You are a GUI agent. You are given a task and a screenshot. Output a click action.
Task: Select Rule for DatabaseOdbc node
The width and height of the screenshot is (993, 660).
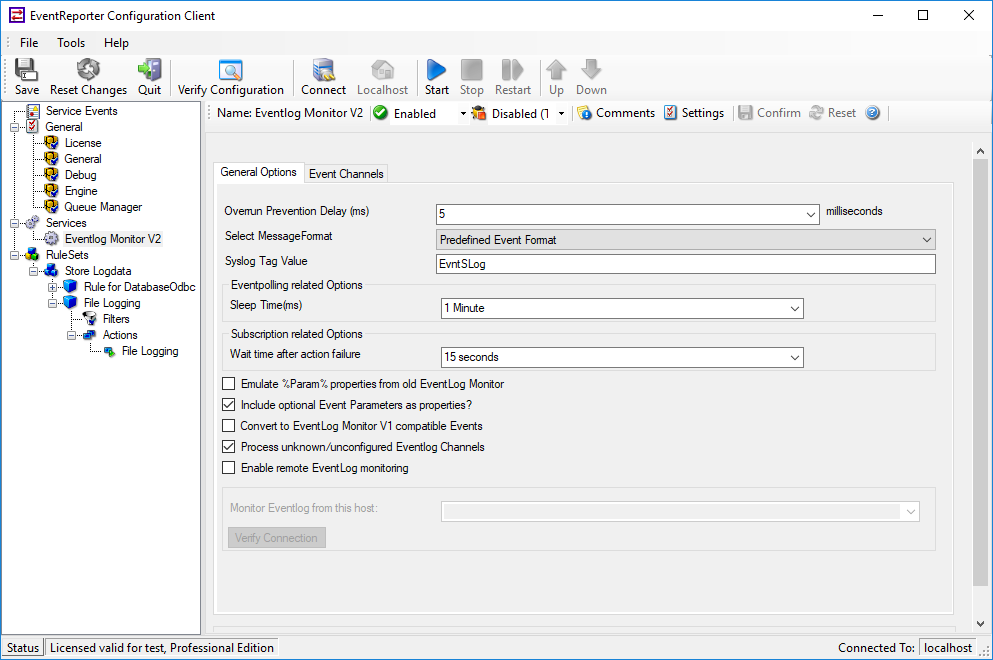click(139, 287)
